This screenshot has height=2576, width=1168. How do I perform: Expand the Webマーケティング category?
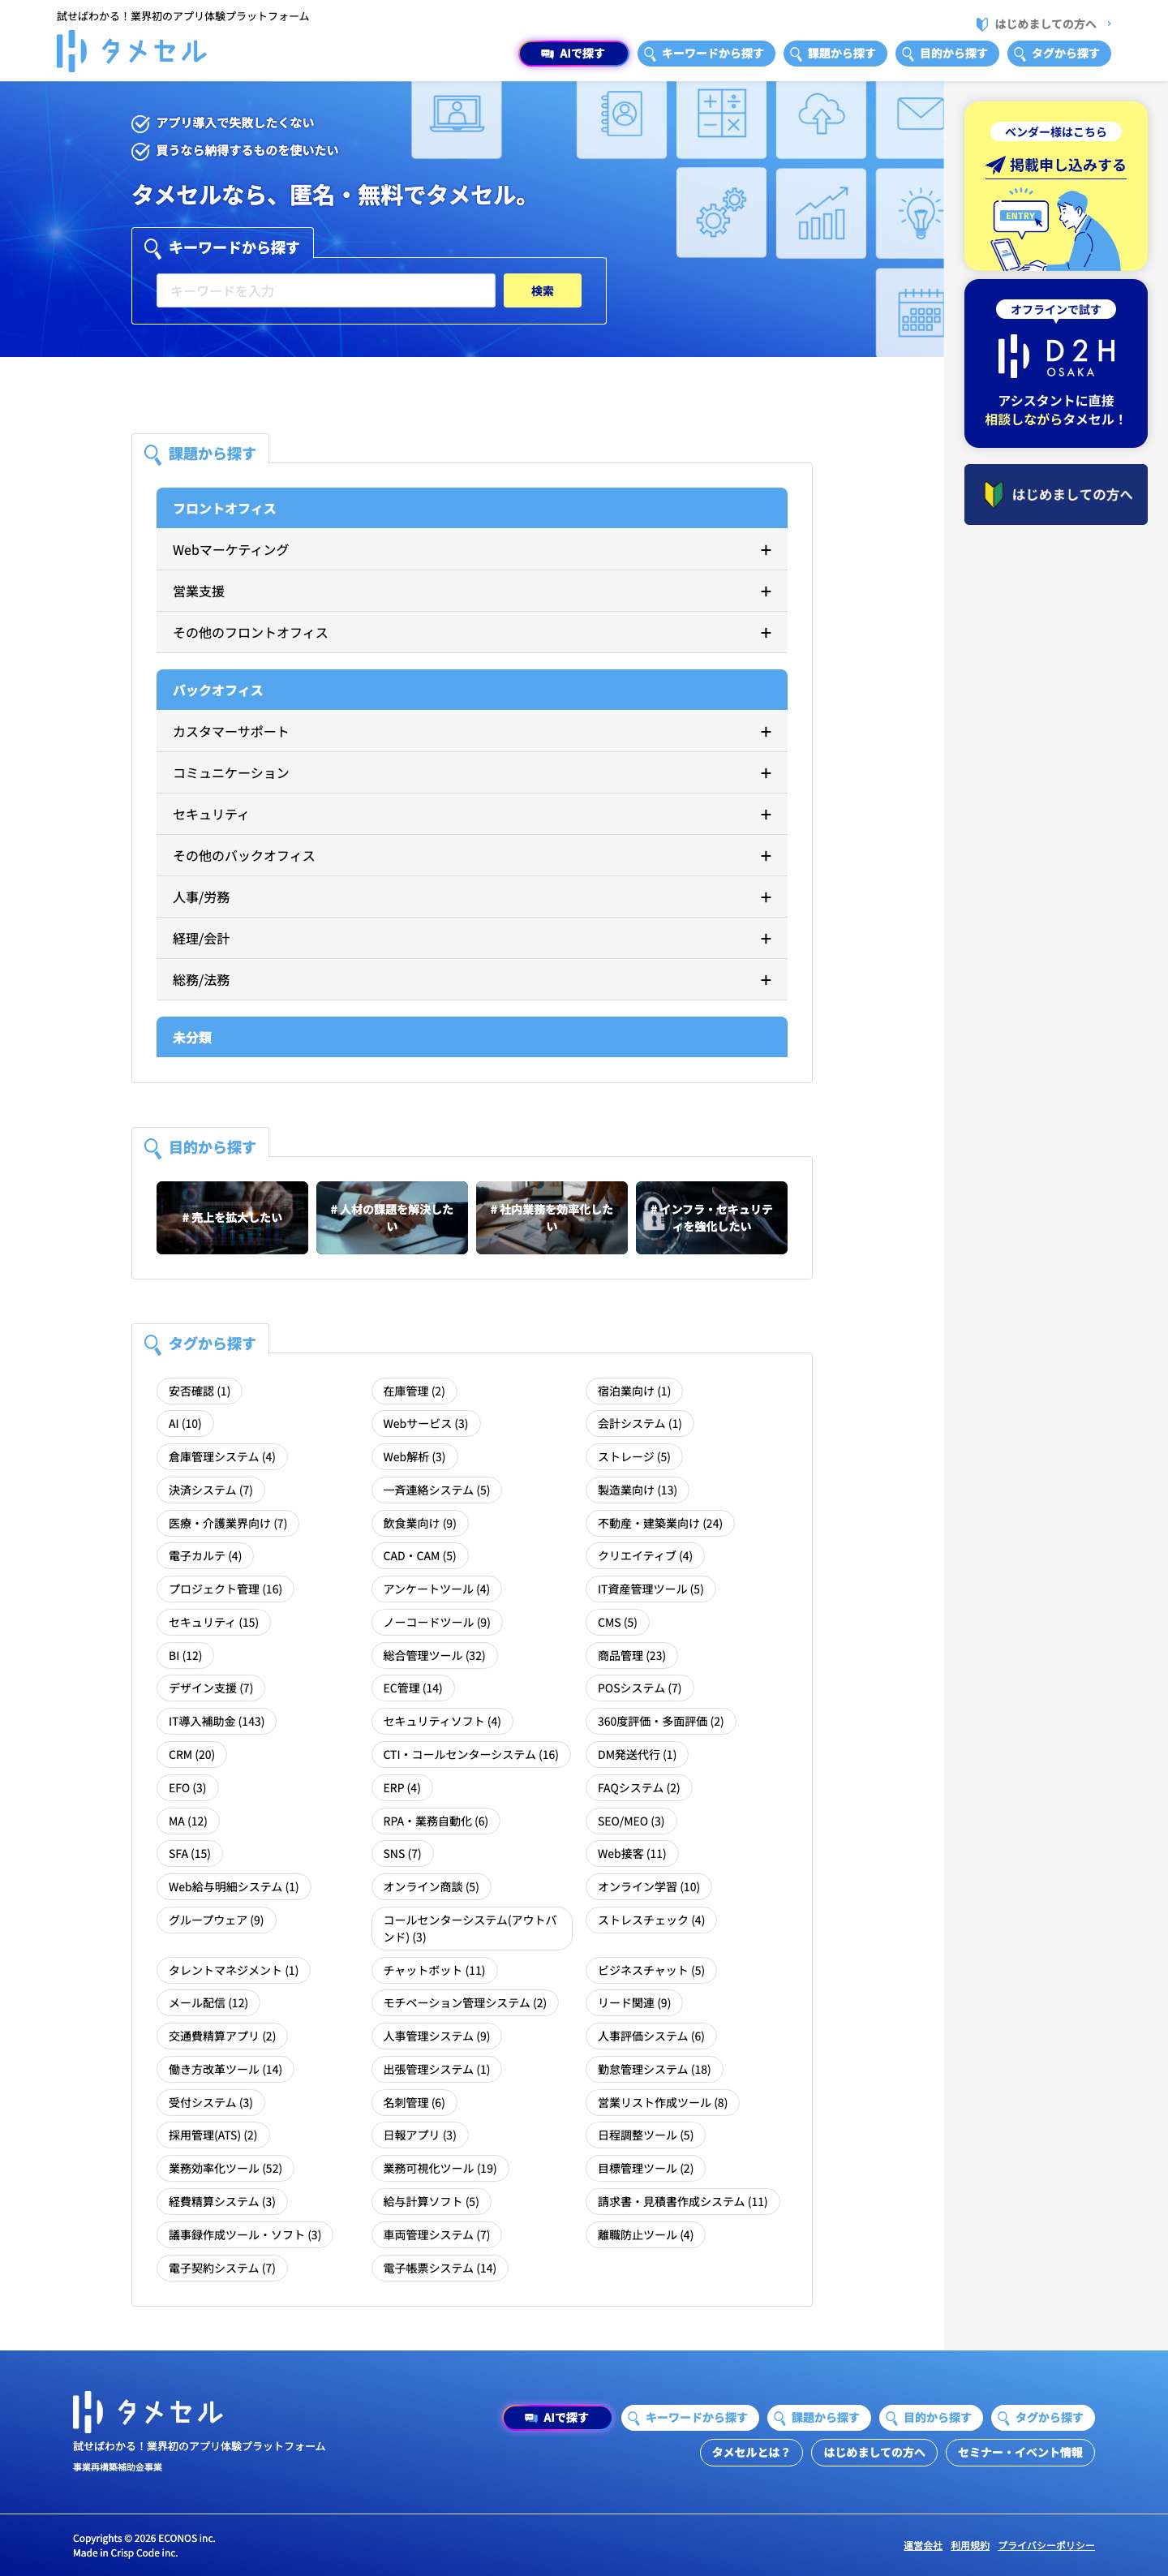pyautogui.click(x=472, y=550)
